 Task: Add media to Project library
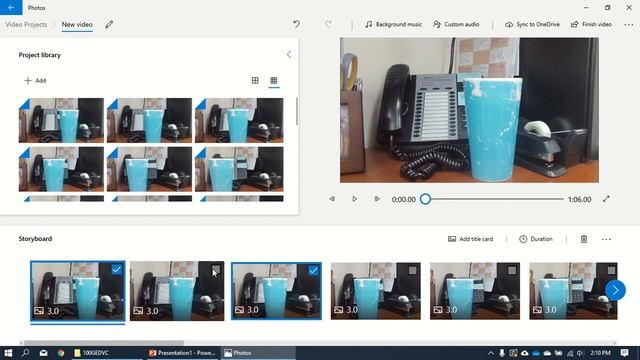(x=35, y=80)
